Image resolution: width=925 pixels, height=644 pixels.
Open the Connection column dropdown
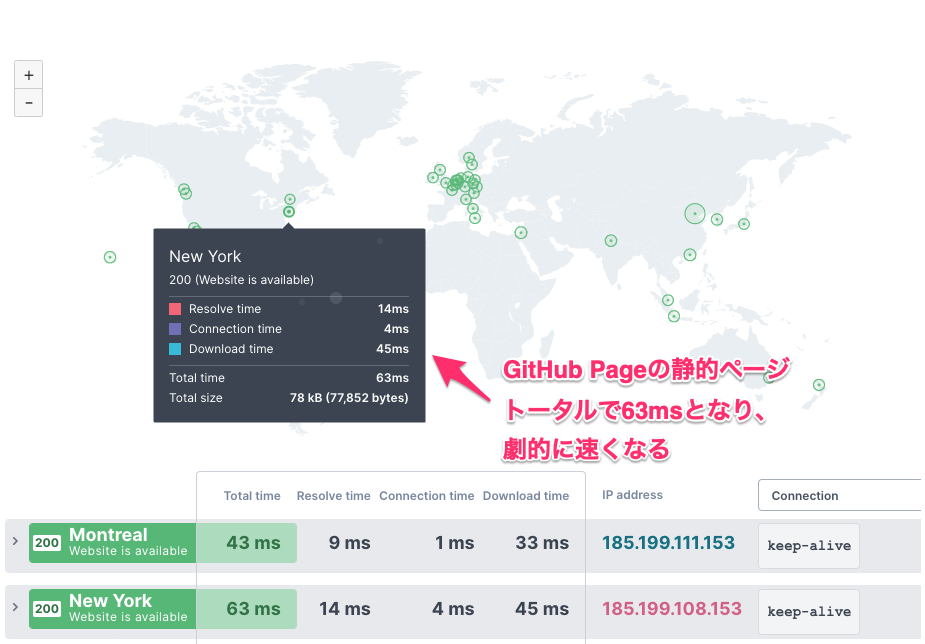[x=840, y=495]
